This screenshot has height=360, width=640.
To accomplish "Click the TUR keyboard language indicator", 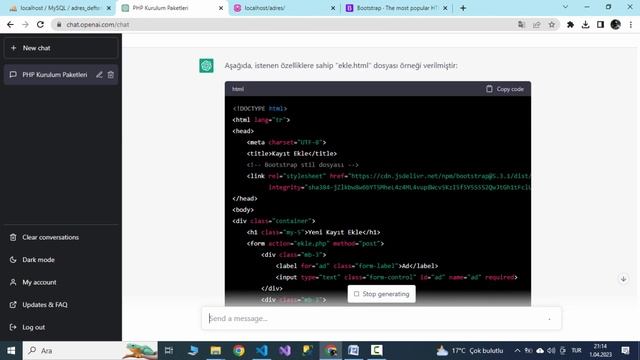I will [x=576, y=351].
